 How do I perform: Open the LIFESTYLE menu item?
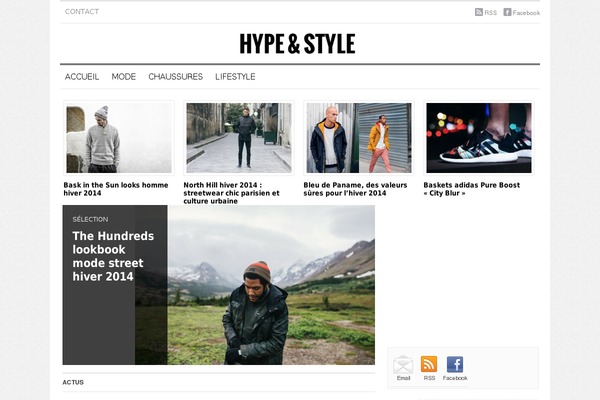point(235,77)
